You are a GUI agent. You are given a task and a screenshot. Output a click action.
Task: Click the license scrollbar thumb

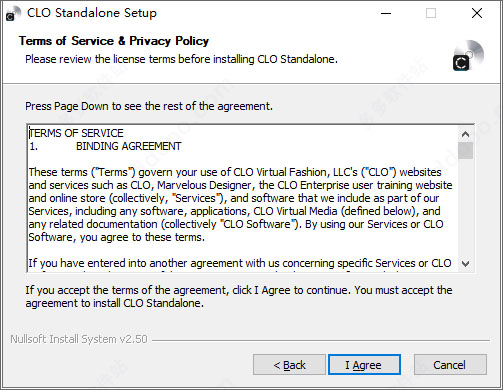tap(465, 151)
